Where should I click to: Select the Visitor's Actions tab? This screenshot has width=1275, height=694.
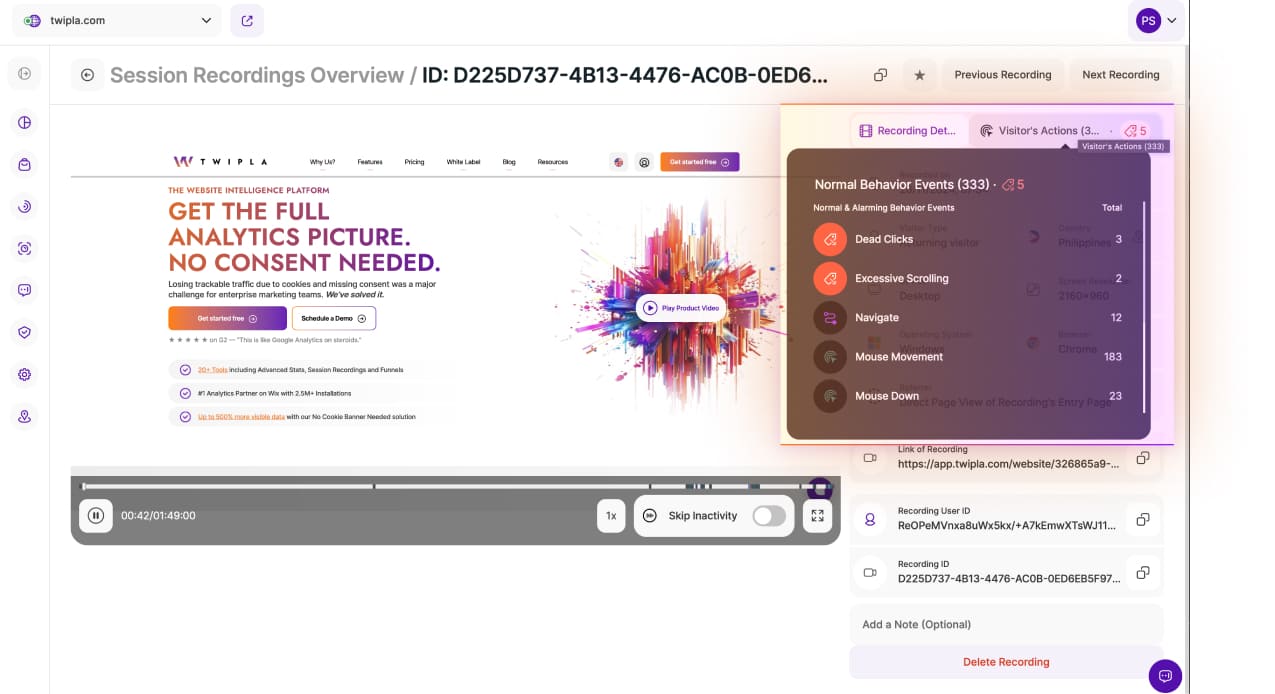1048,131
